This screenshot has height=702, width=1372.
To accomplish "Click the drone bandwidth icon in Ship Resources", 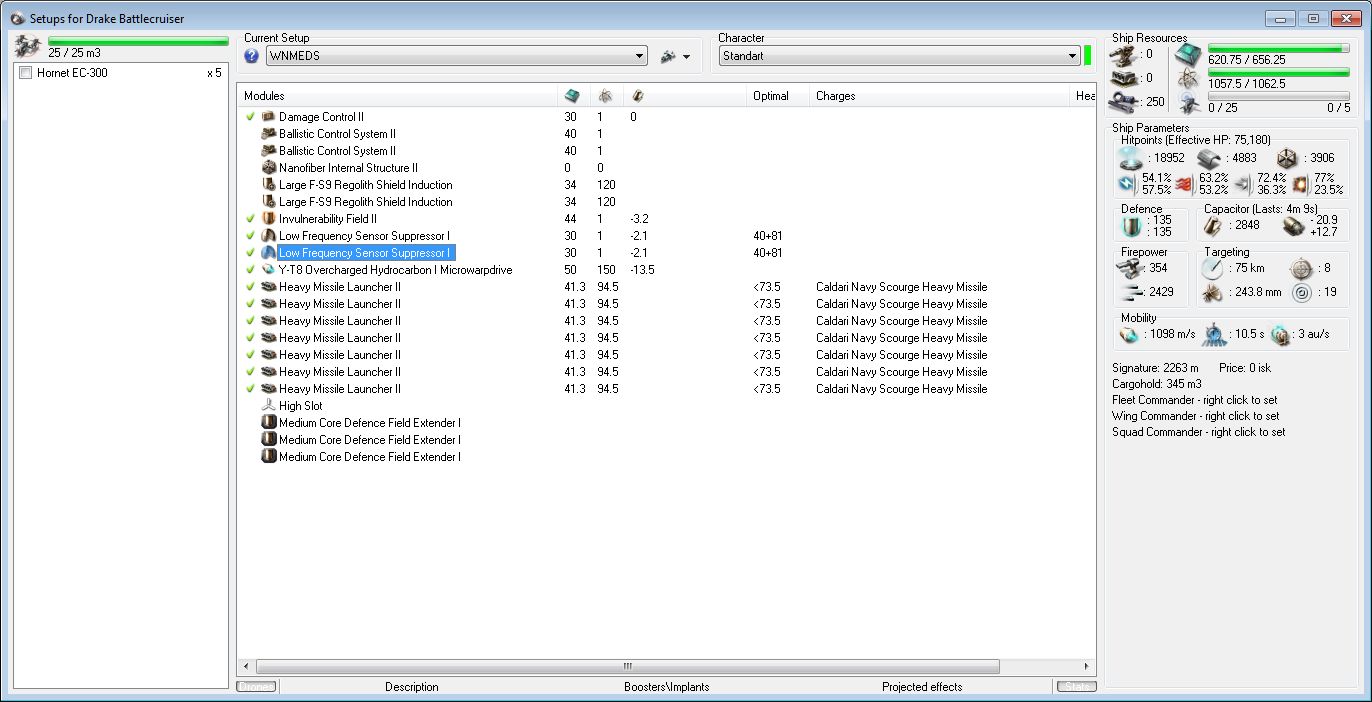I will point(1188,103).
